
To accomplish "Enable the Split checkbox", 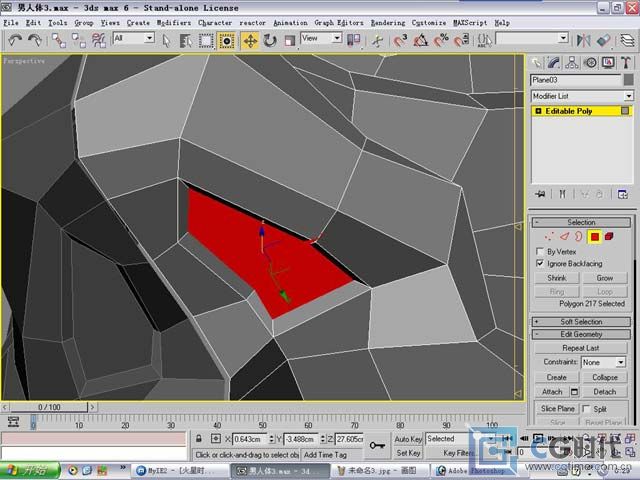I will (587, 409).
